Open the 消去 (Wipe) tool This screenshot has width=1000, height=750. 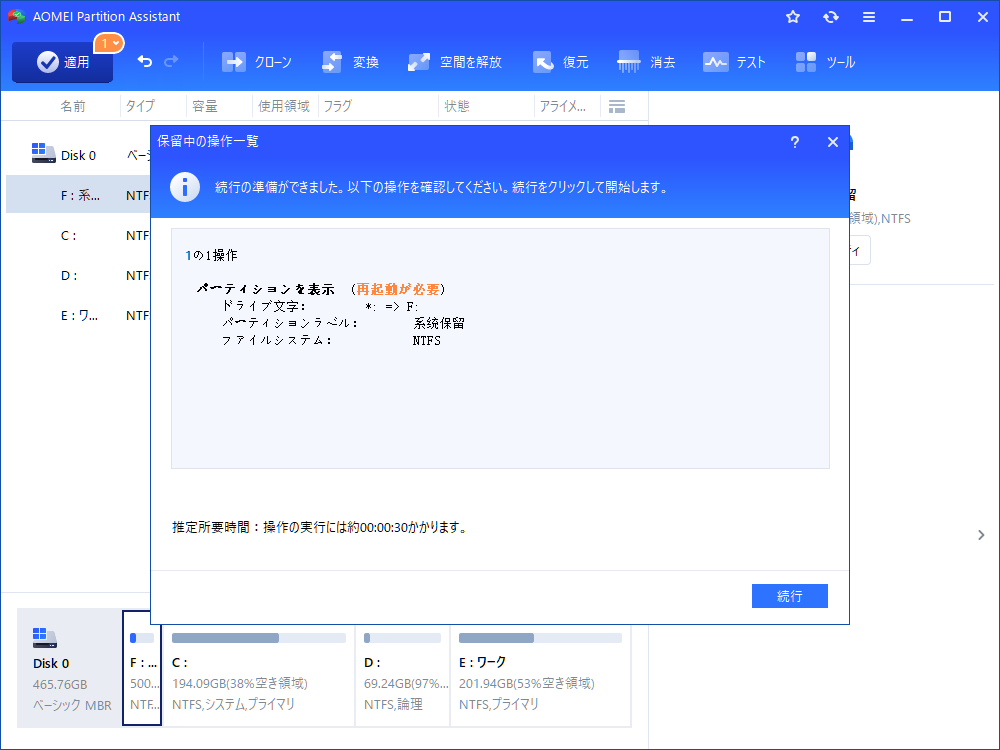click(646, 62)
